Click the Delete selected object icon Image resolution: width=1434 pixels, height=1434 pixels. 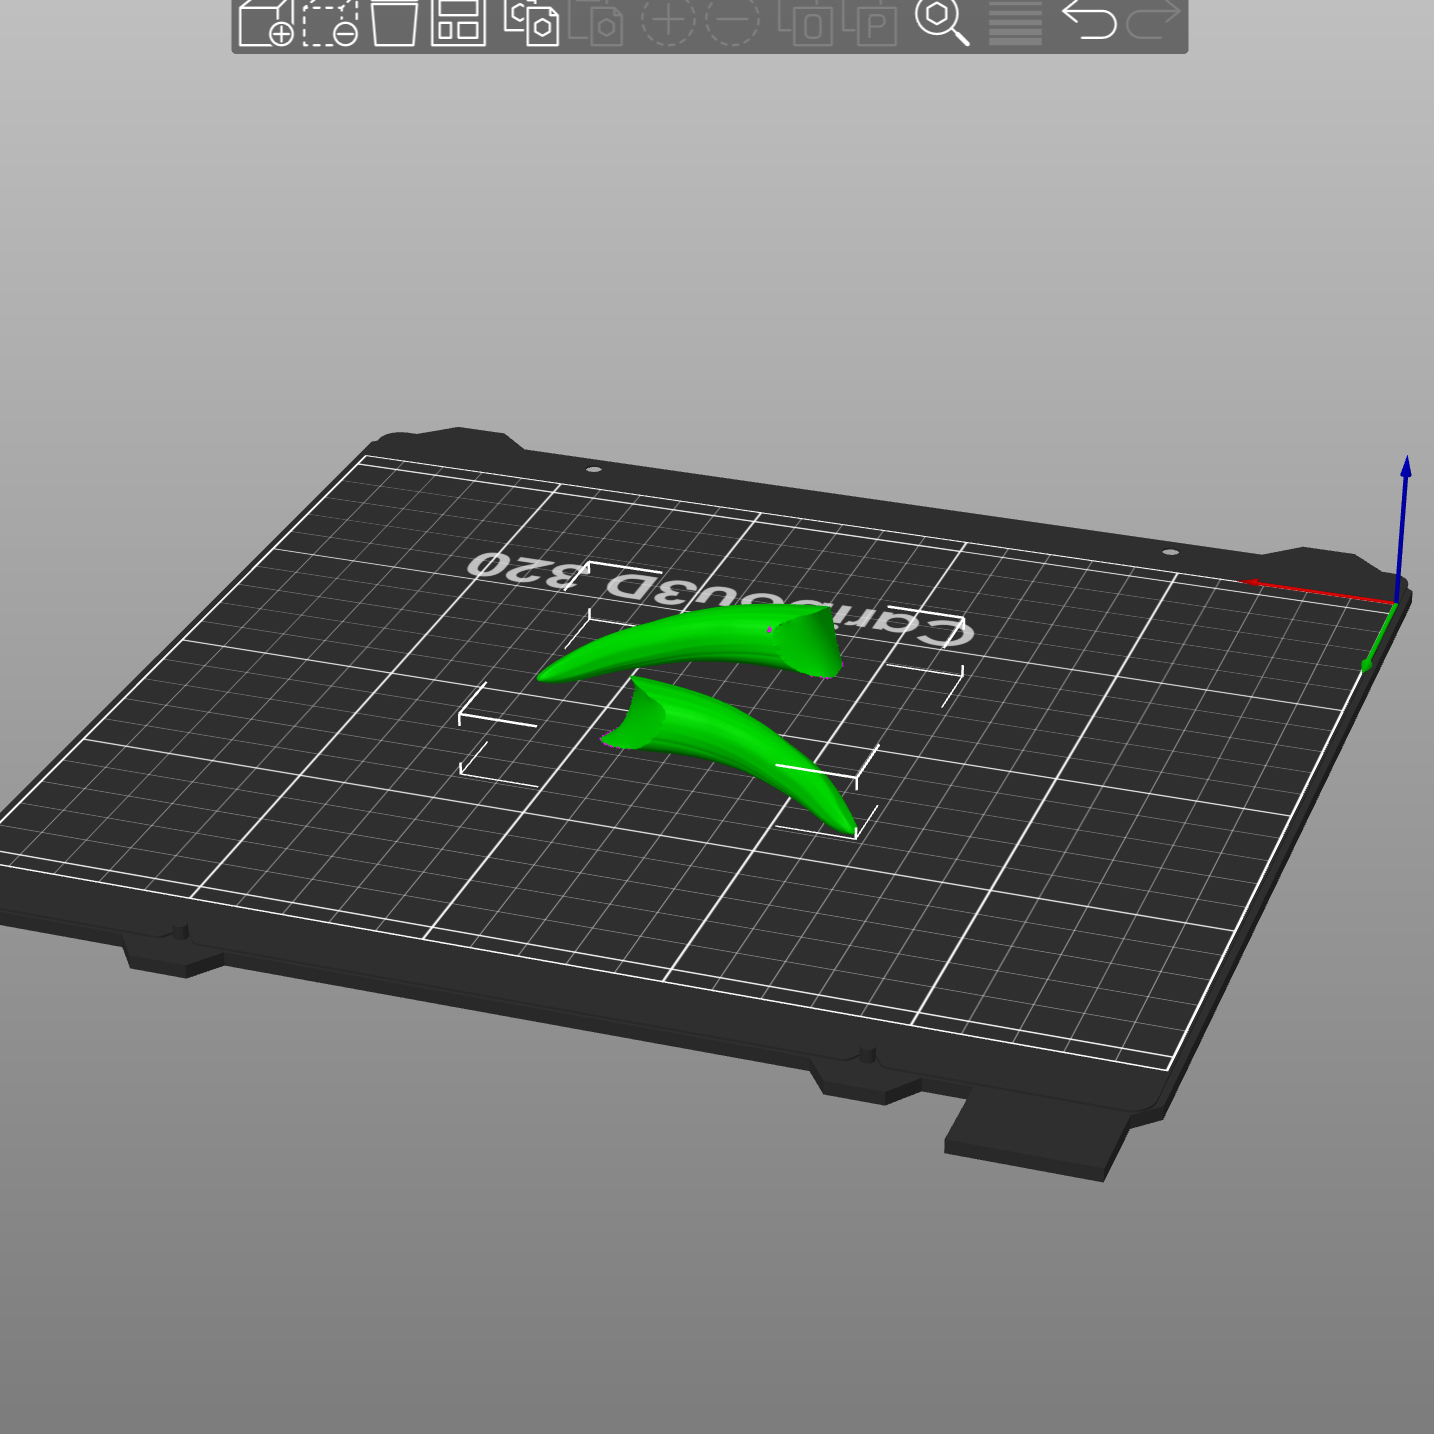pyautogui.click(x=330, y=22)
